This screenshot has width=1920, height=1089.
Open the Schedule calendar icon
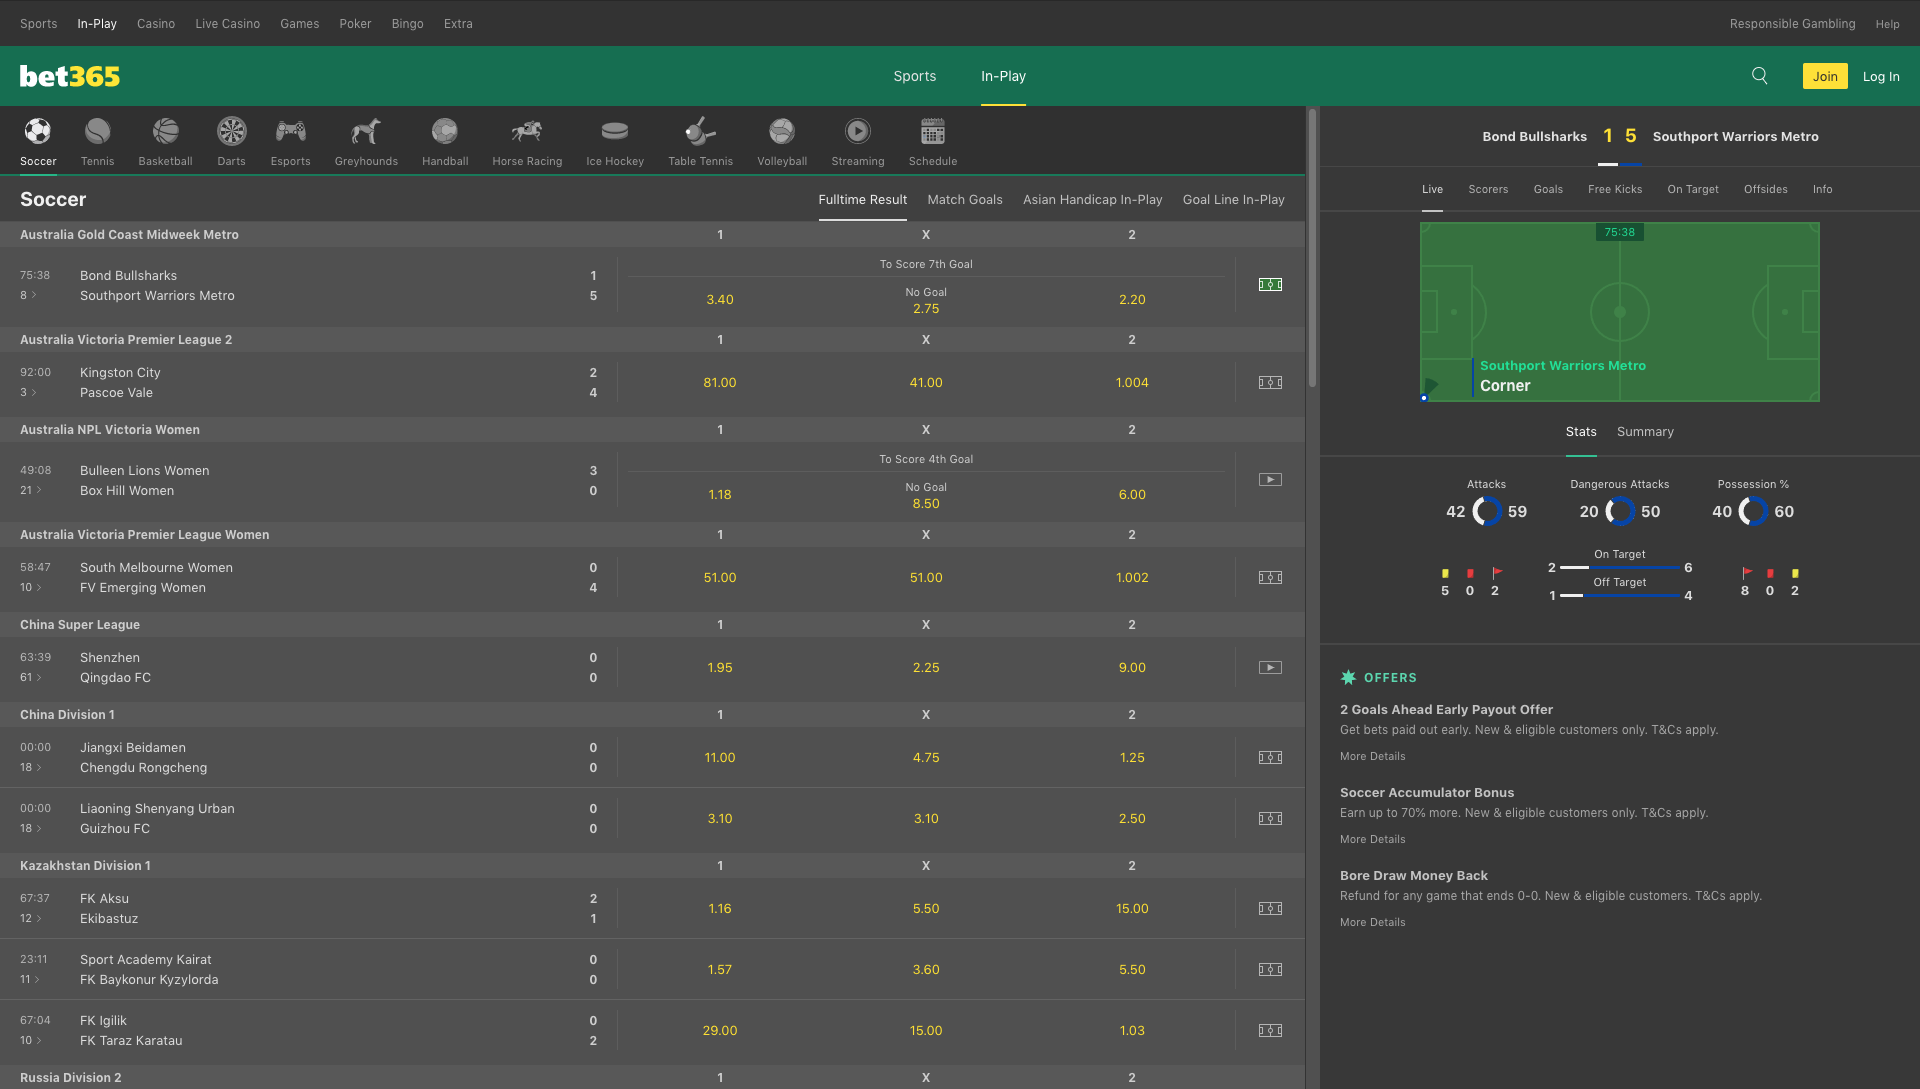pos(933,132)
